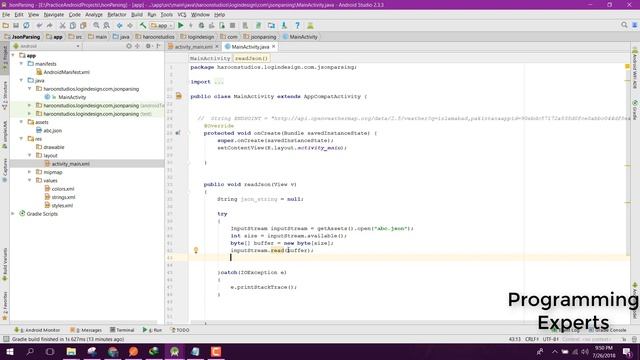640x360 pixels.
Task: Click the Project panel settings gear
Action: 148,46
